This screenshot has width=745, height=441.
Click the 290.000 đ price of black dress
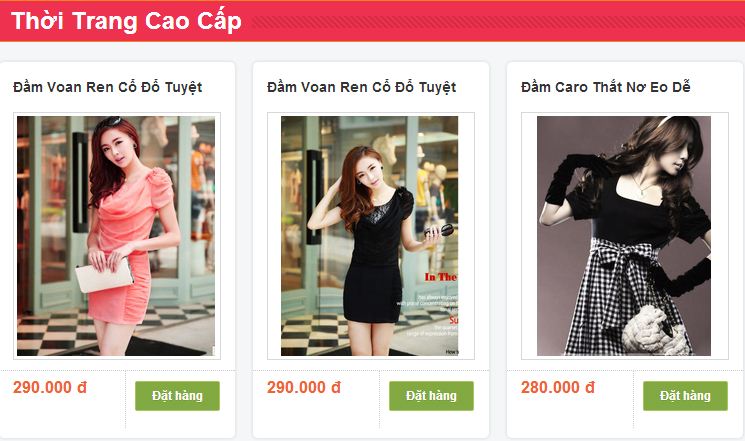coord(304,387)
